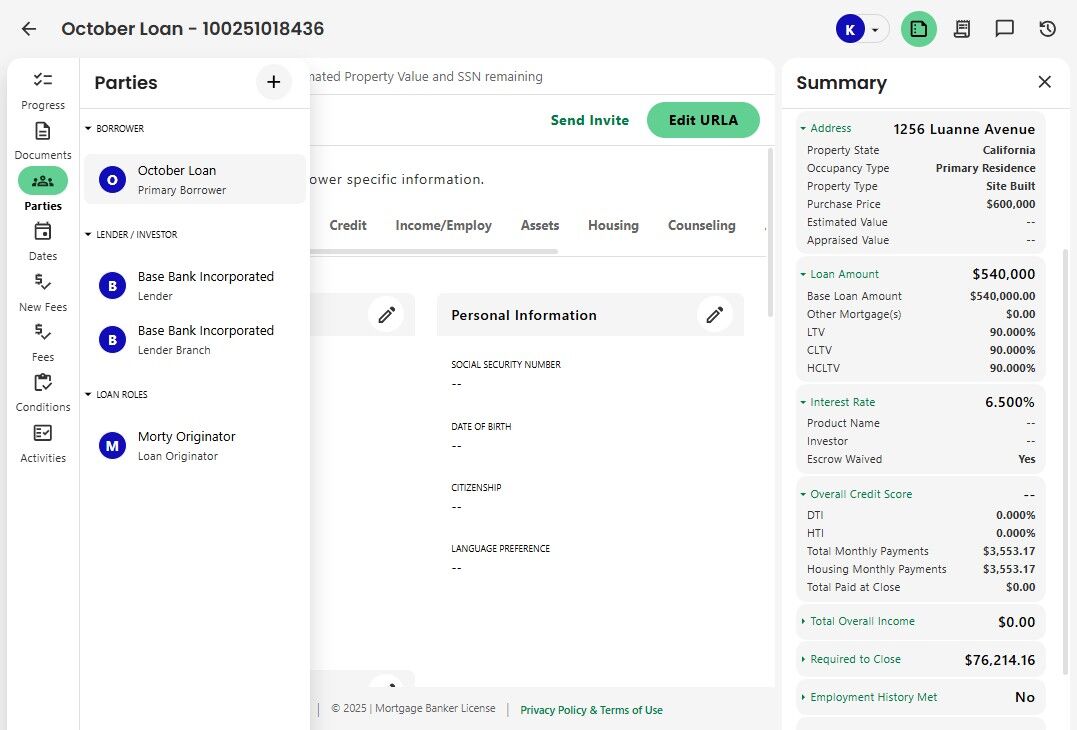Screen dimensions: 1077x730
Task: Add a new party with plus button
Action: point(274,82)
